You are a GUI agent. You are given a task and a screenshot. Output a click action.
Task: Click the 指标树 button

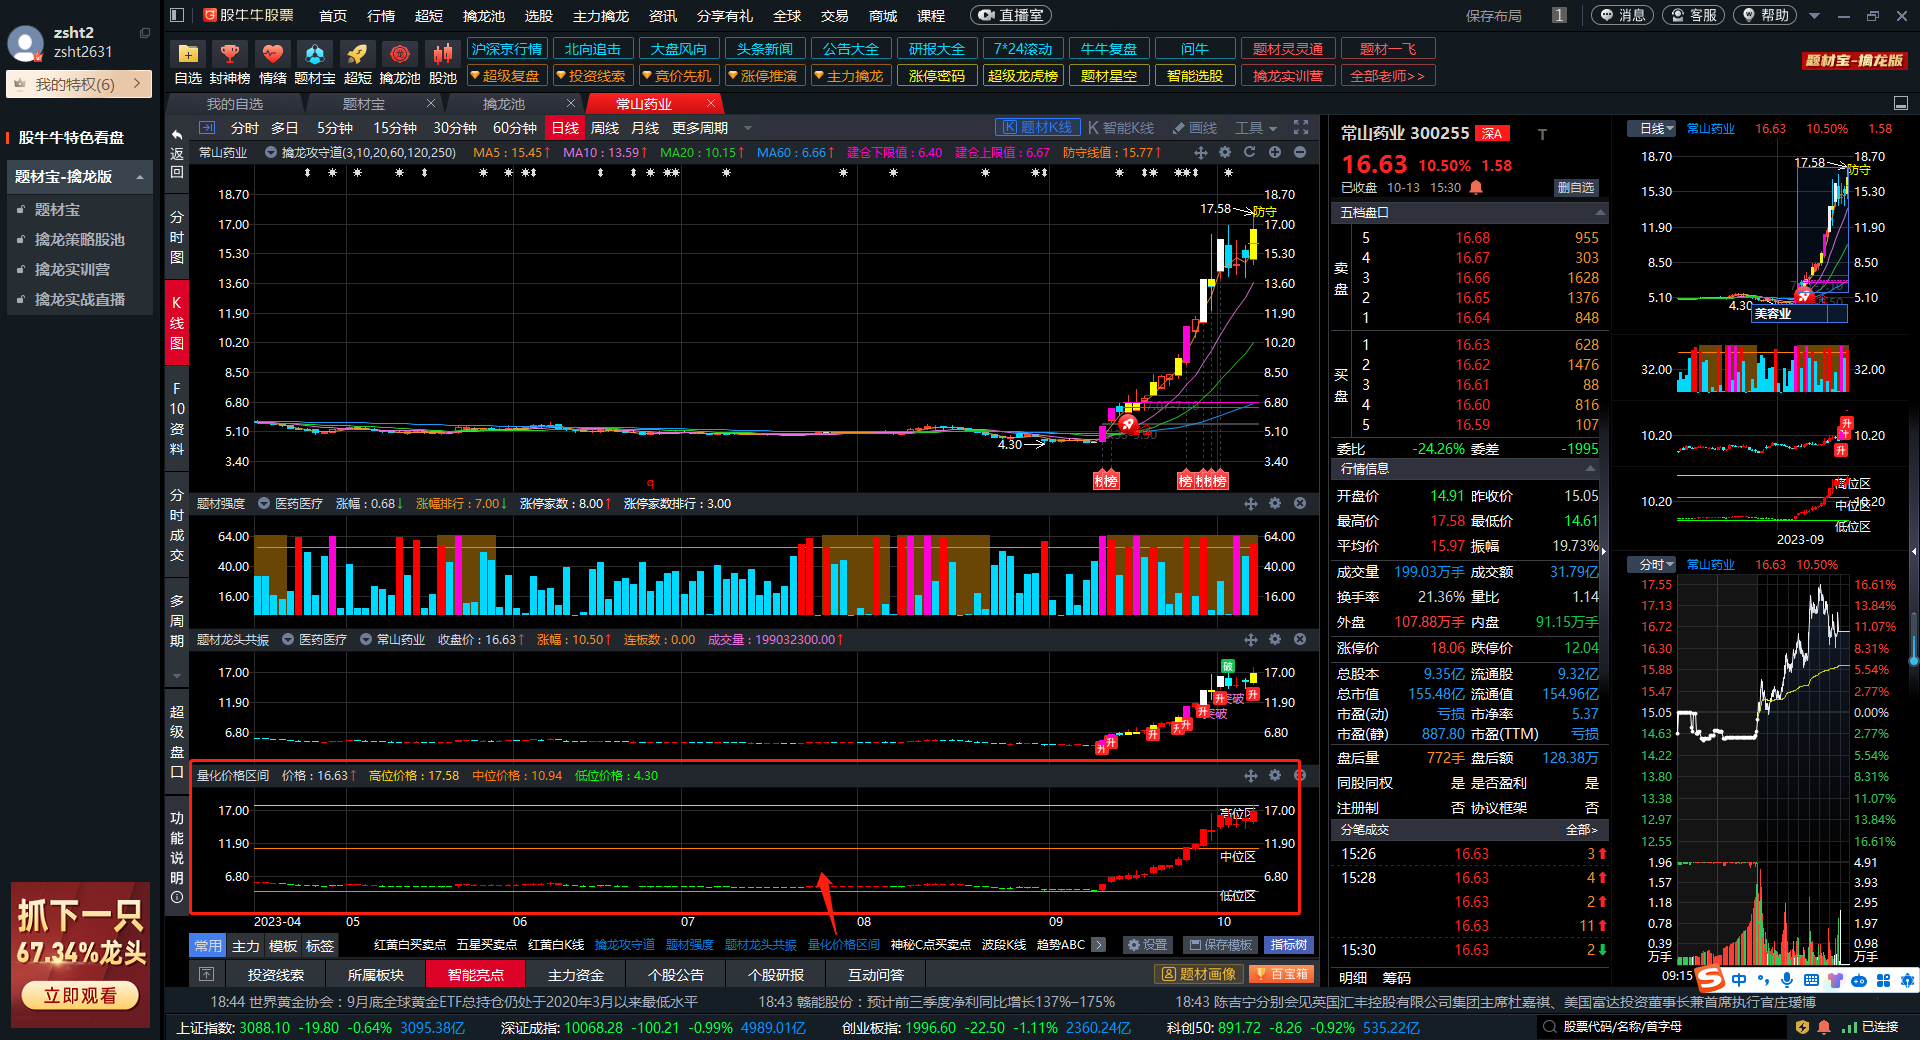point(1289,945)
